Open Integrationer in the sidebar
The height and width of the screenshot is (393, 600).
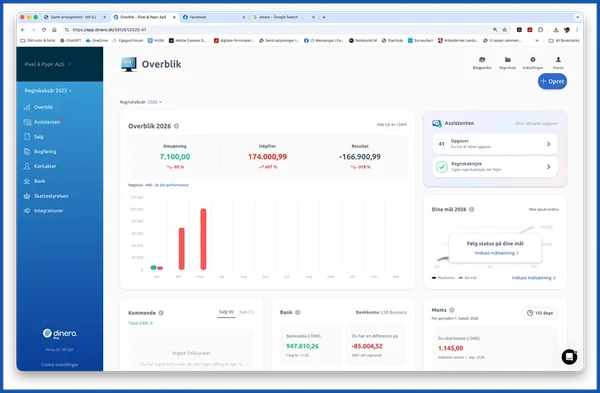point(44,211)
